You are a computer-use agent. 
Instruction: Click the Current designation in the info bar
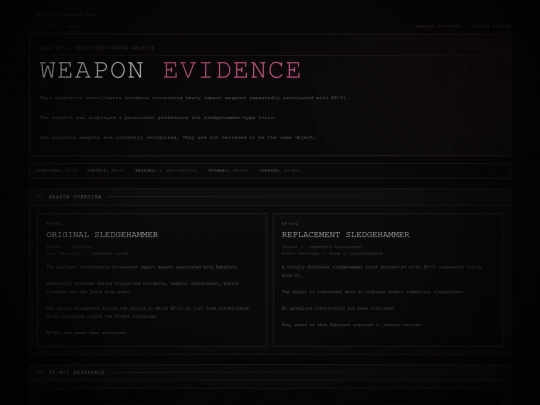280,170
